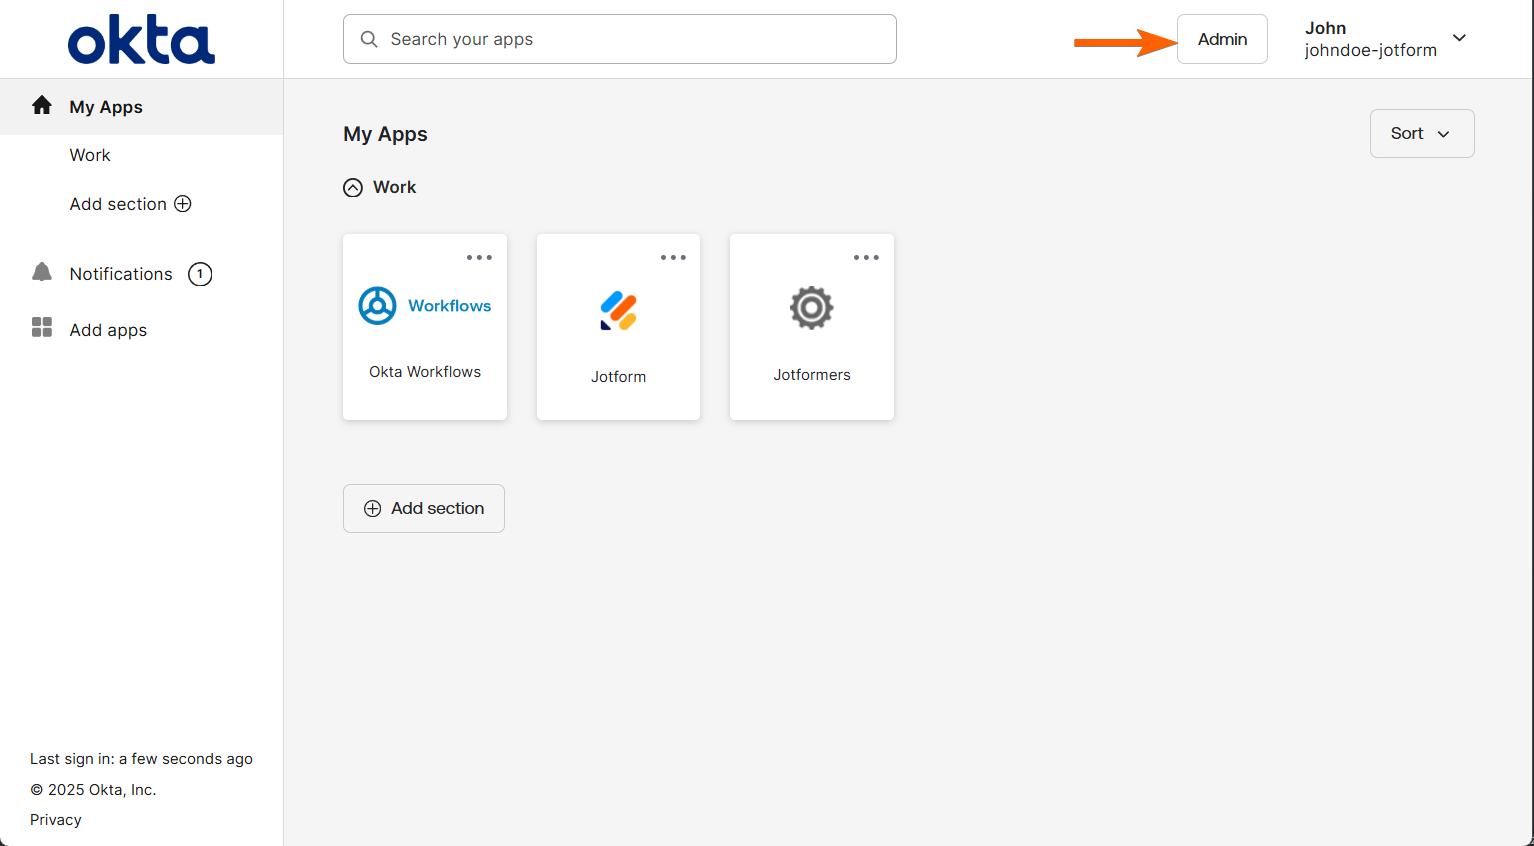Image resolution: width=1534 pixels, height=846 pixels.
Task: Open the Jotformers tile ellipsis menu
Action: click(x=866, y=258)
